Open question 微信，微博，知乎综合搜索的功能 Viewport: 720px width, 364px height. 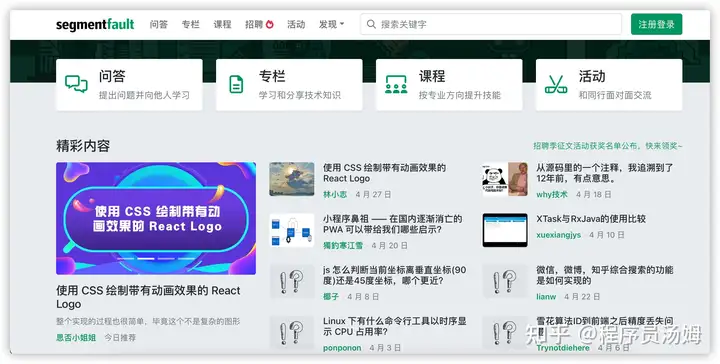pyautogui.click(x=605, y=275)
